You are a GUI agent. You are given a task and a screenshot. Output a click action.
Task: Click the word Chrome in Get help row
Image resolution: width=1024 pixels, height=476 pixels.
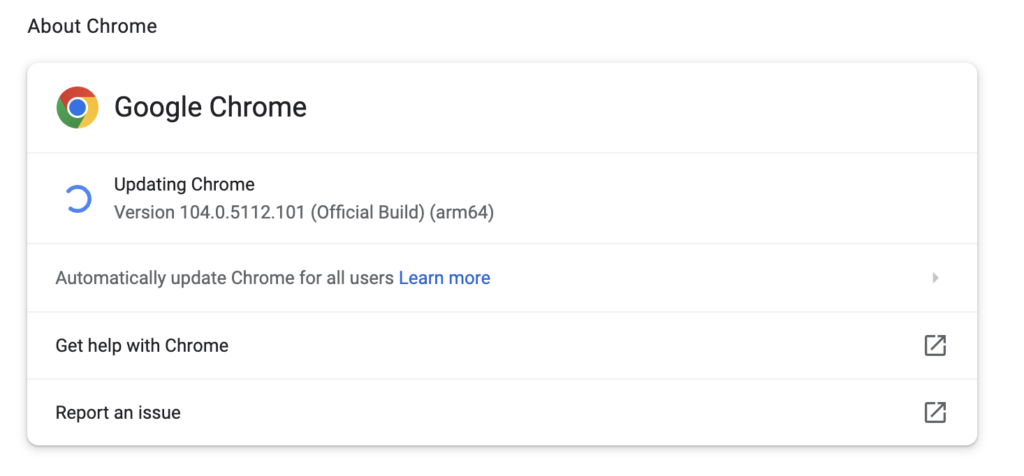(197, 345)
